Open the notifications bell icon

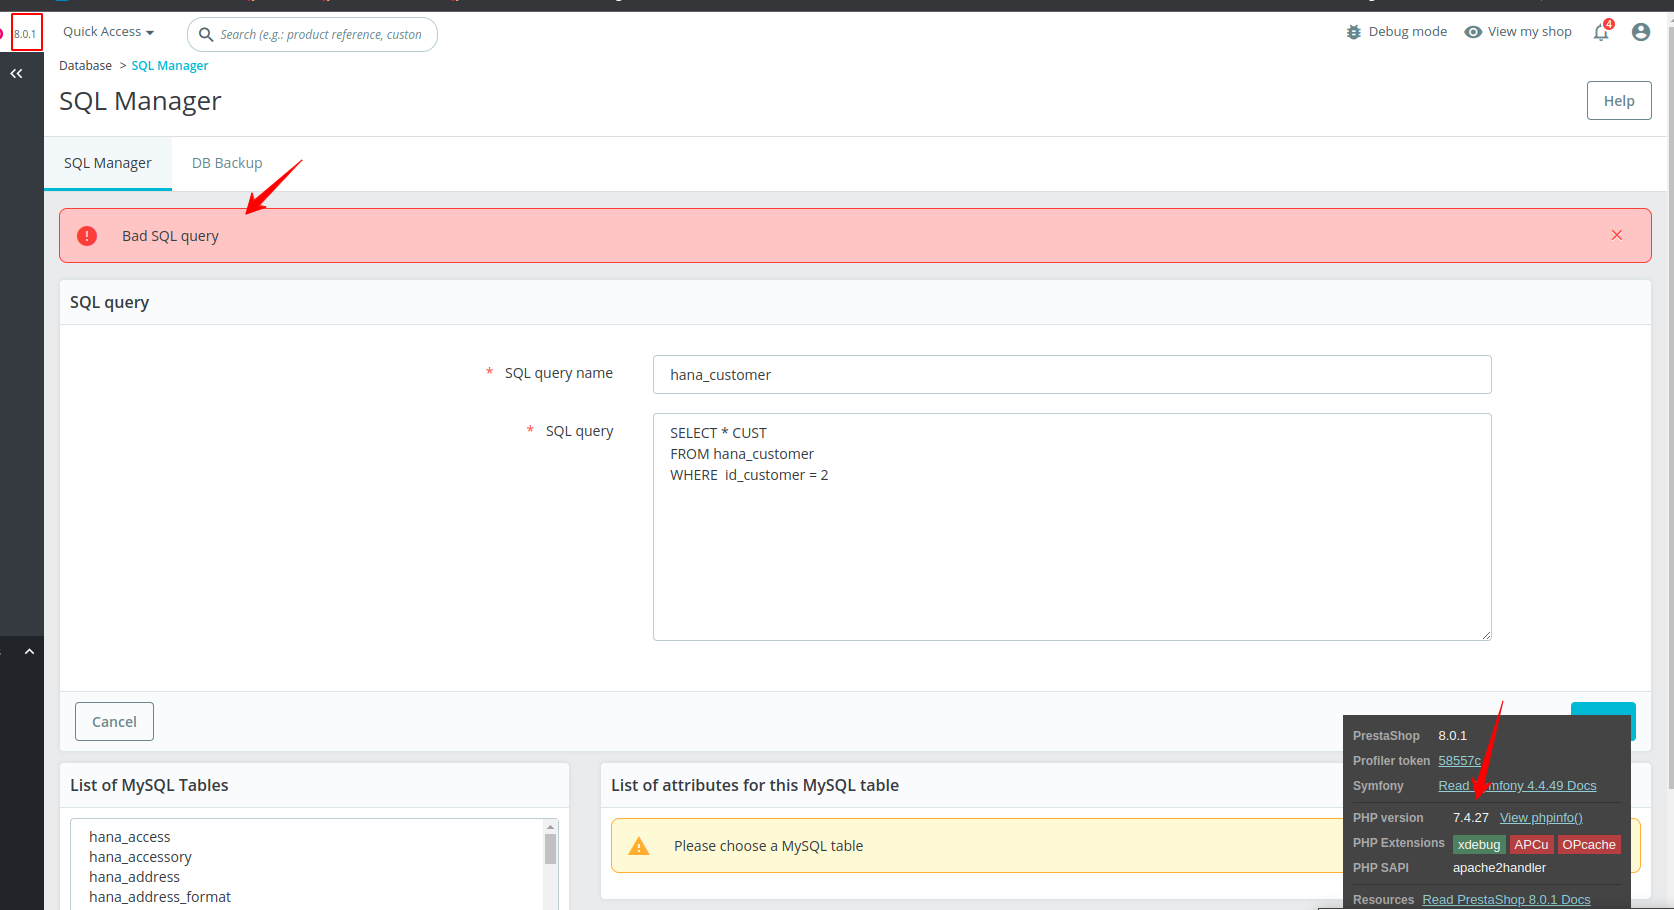pyautogui.click(x=1600, y=32)
